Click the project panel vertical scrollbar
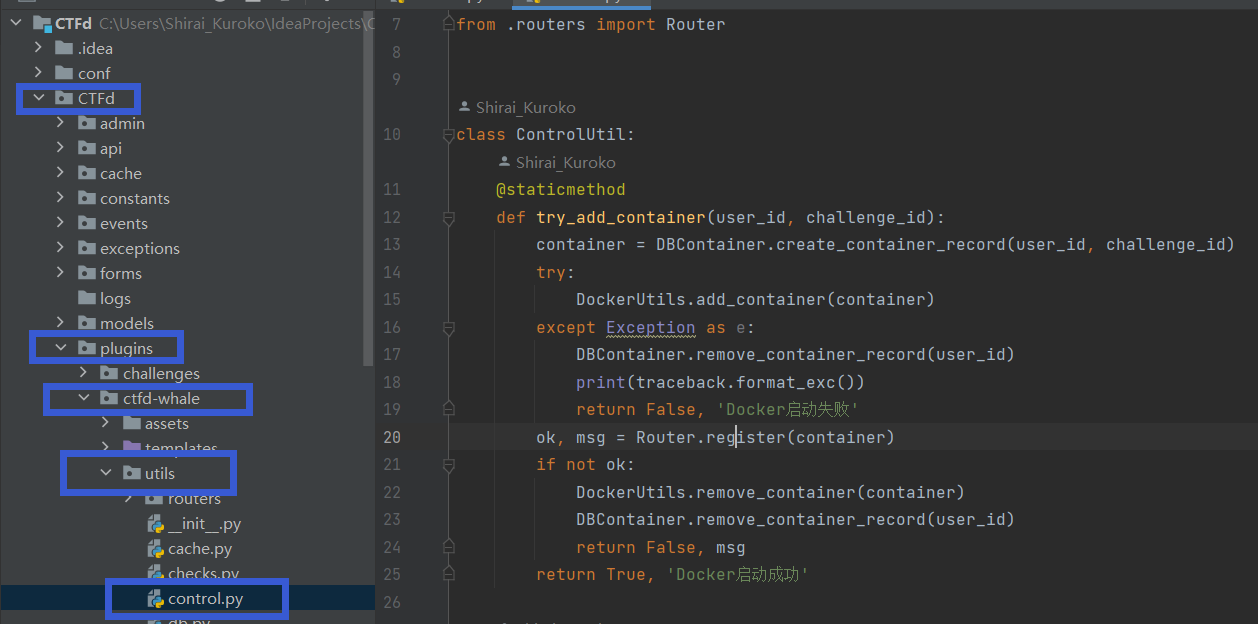Image resolution: width=1258 pixels, height=624 pixels. click(369, 200)
